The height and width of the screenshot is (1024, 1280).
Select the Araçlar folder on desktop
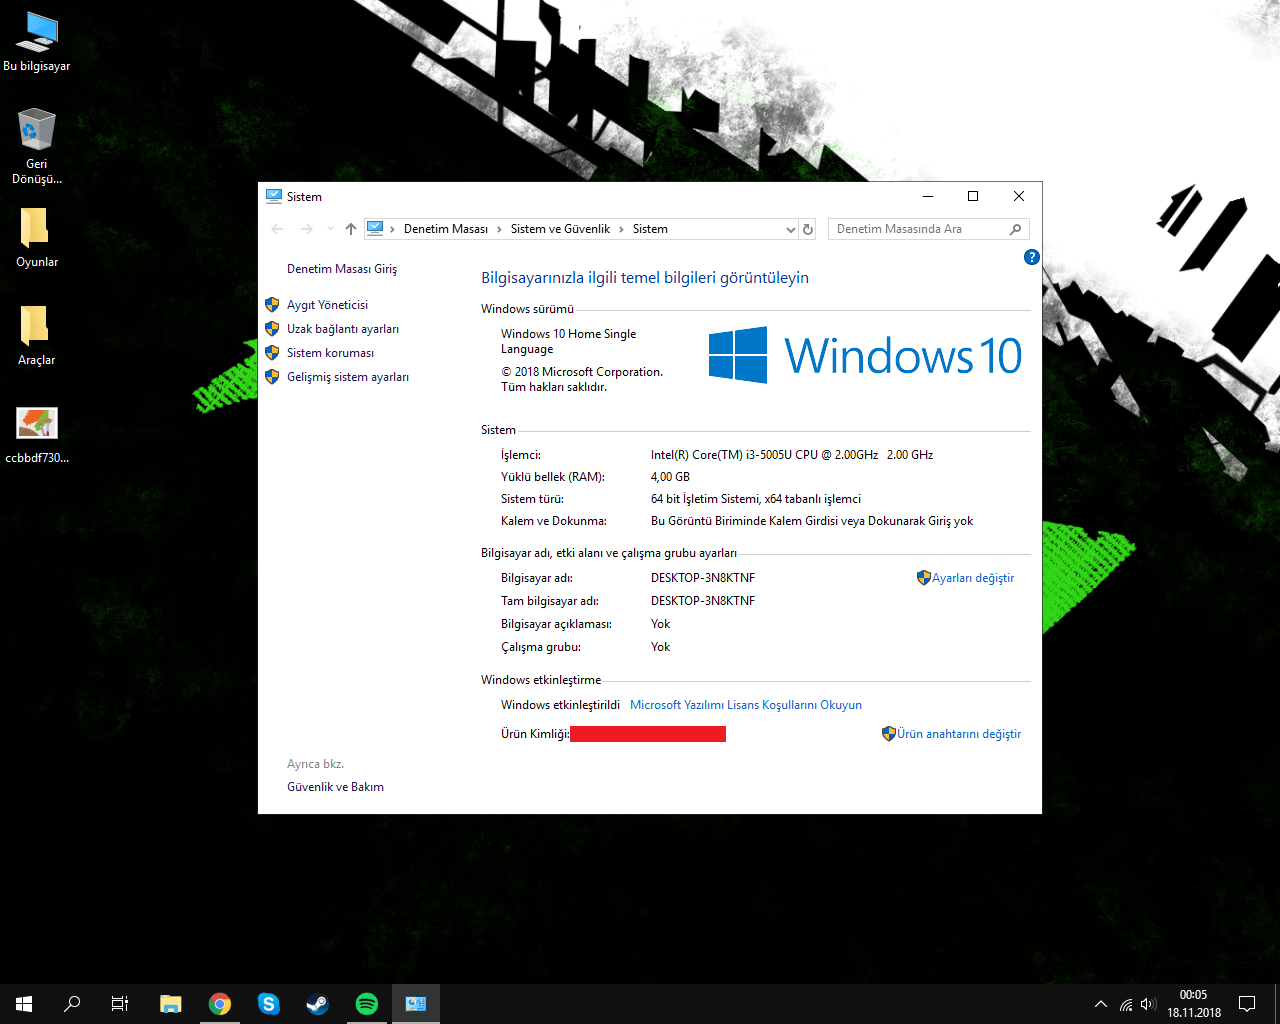(37, 336)
